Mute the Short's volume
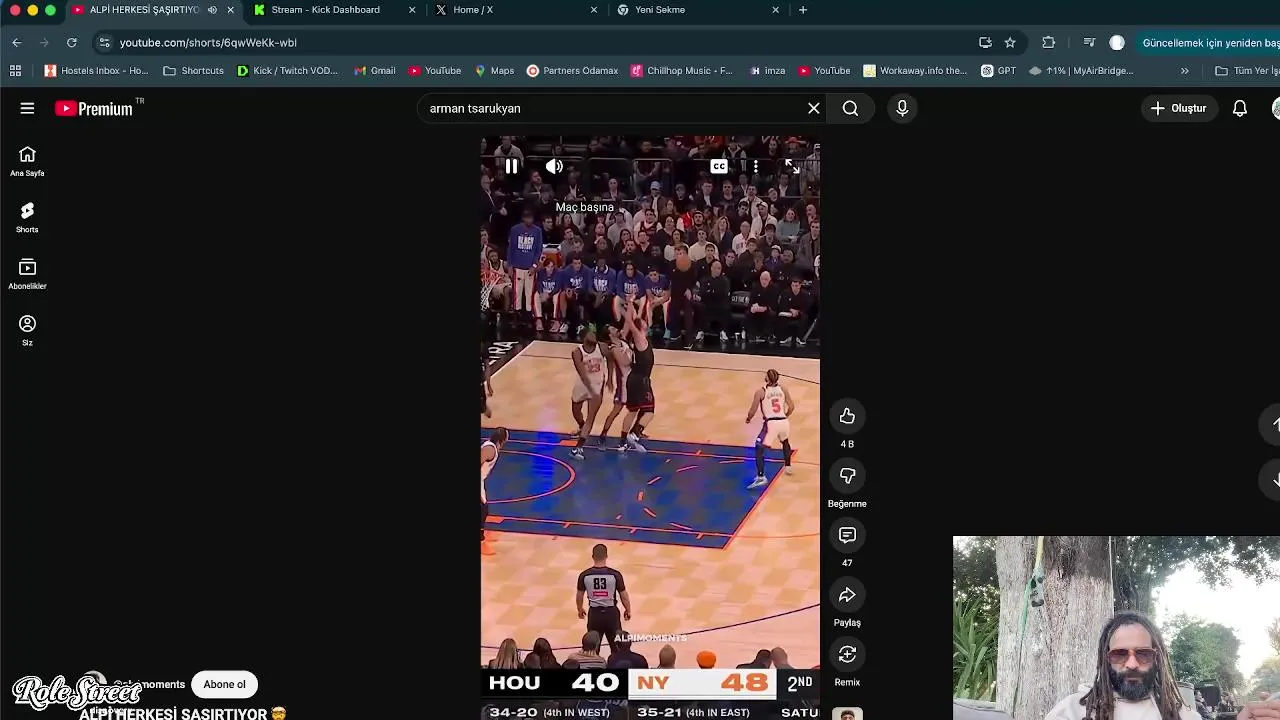The height and width of the screenshot is (720, 1280). click(x=554, y=166)
